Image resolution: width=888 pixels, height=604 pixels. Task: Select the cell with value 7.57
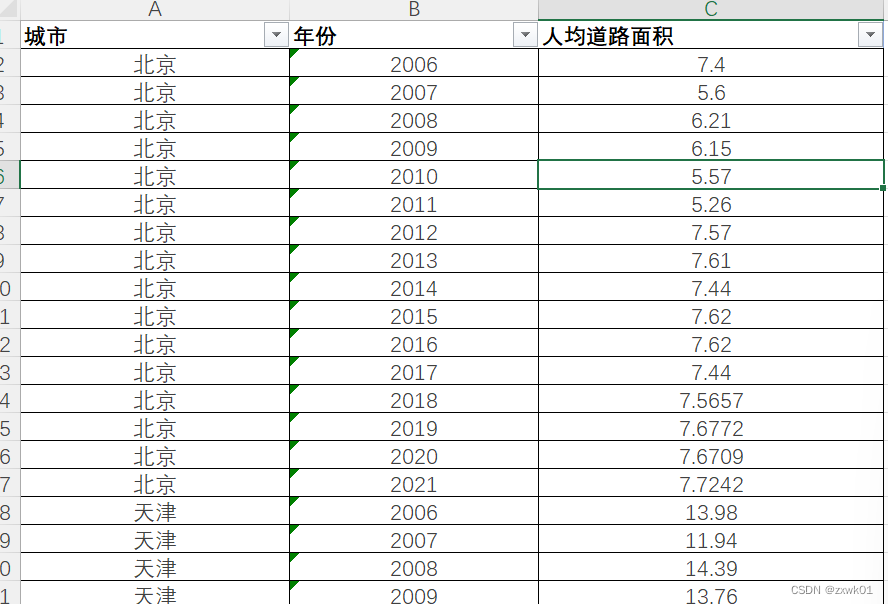click(711, 232)
